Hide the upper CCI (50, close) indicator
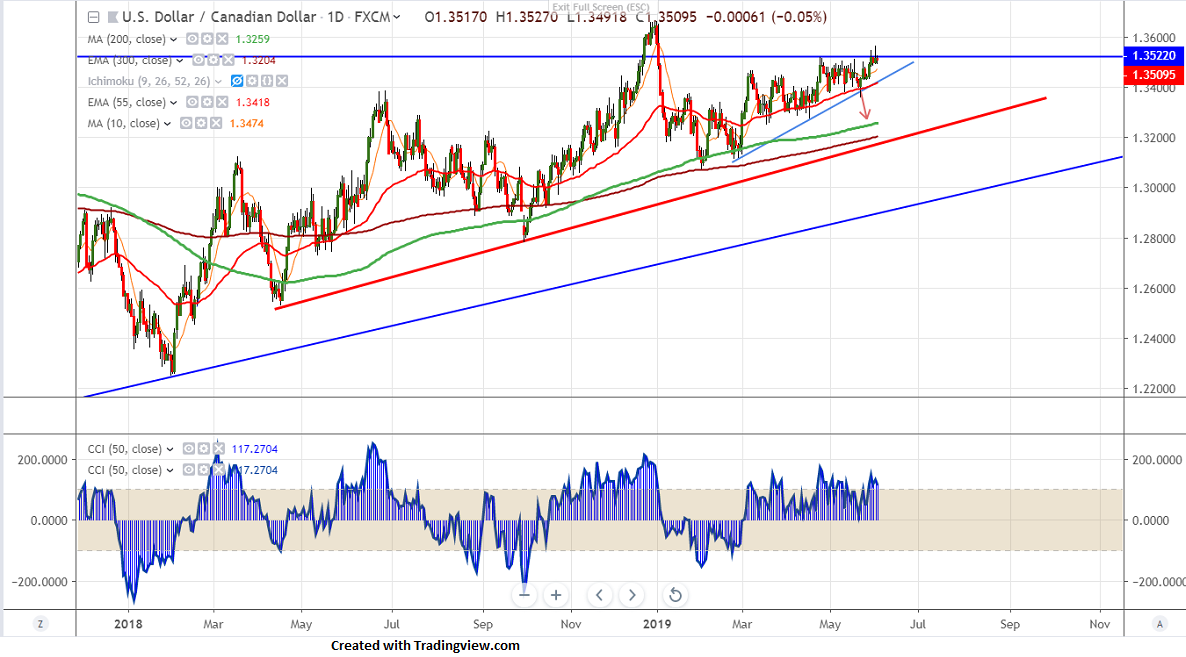1186x657 pixels. pos(189,448)
